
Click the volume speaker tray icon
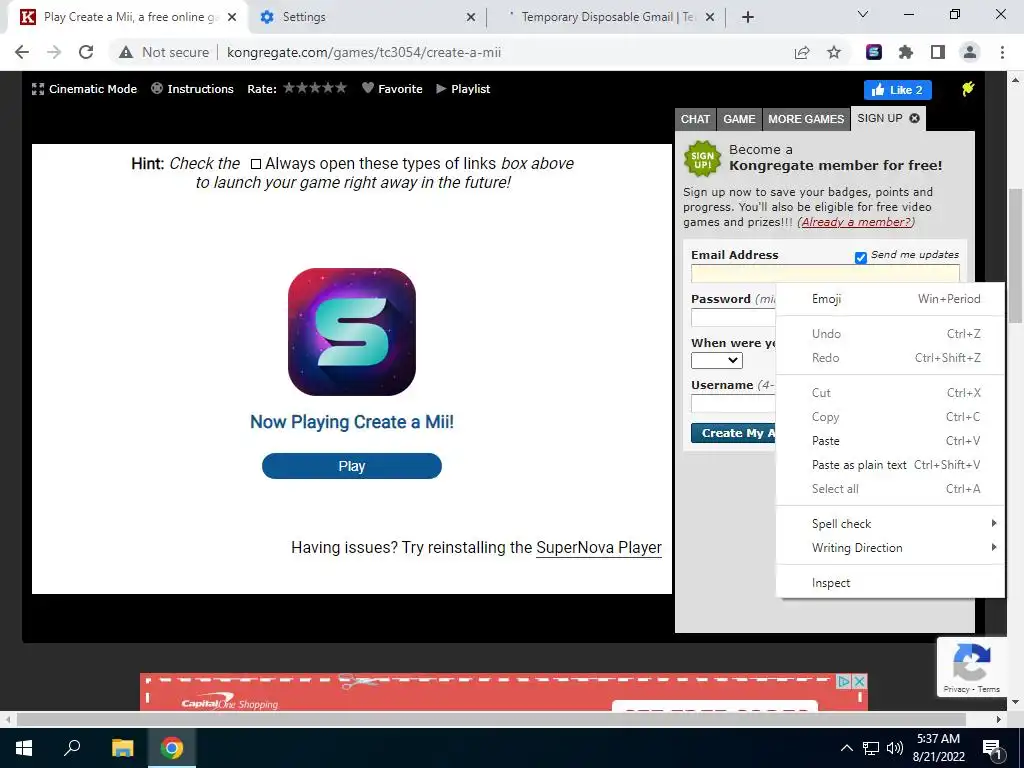(x=895, y=748)
